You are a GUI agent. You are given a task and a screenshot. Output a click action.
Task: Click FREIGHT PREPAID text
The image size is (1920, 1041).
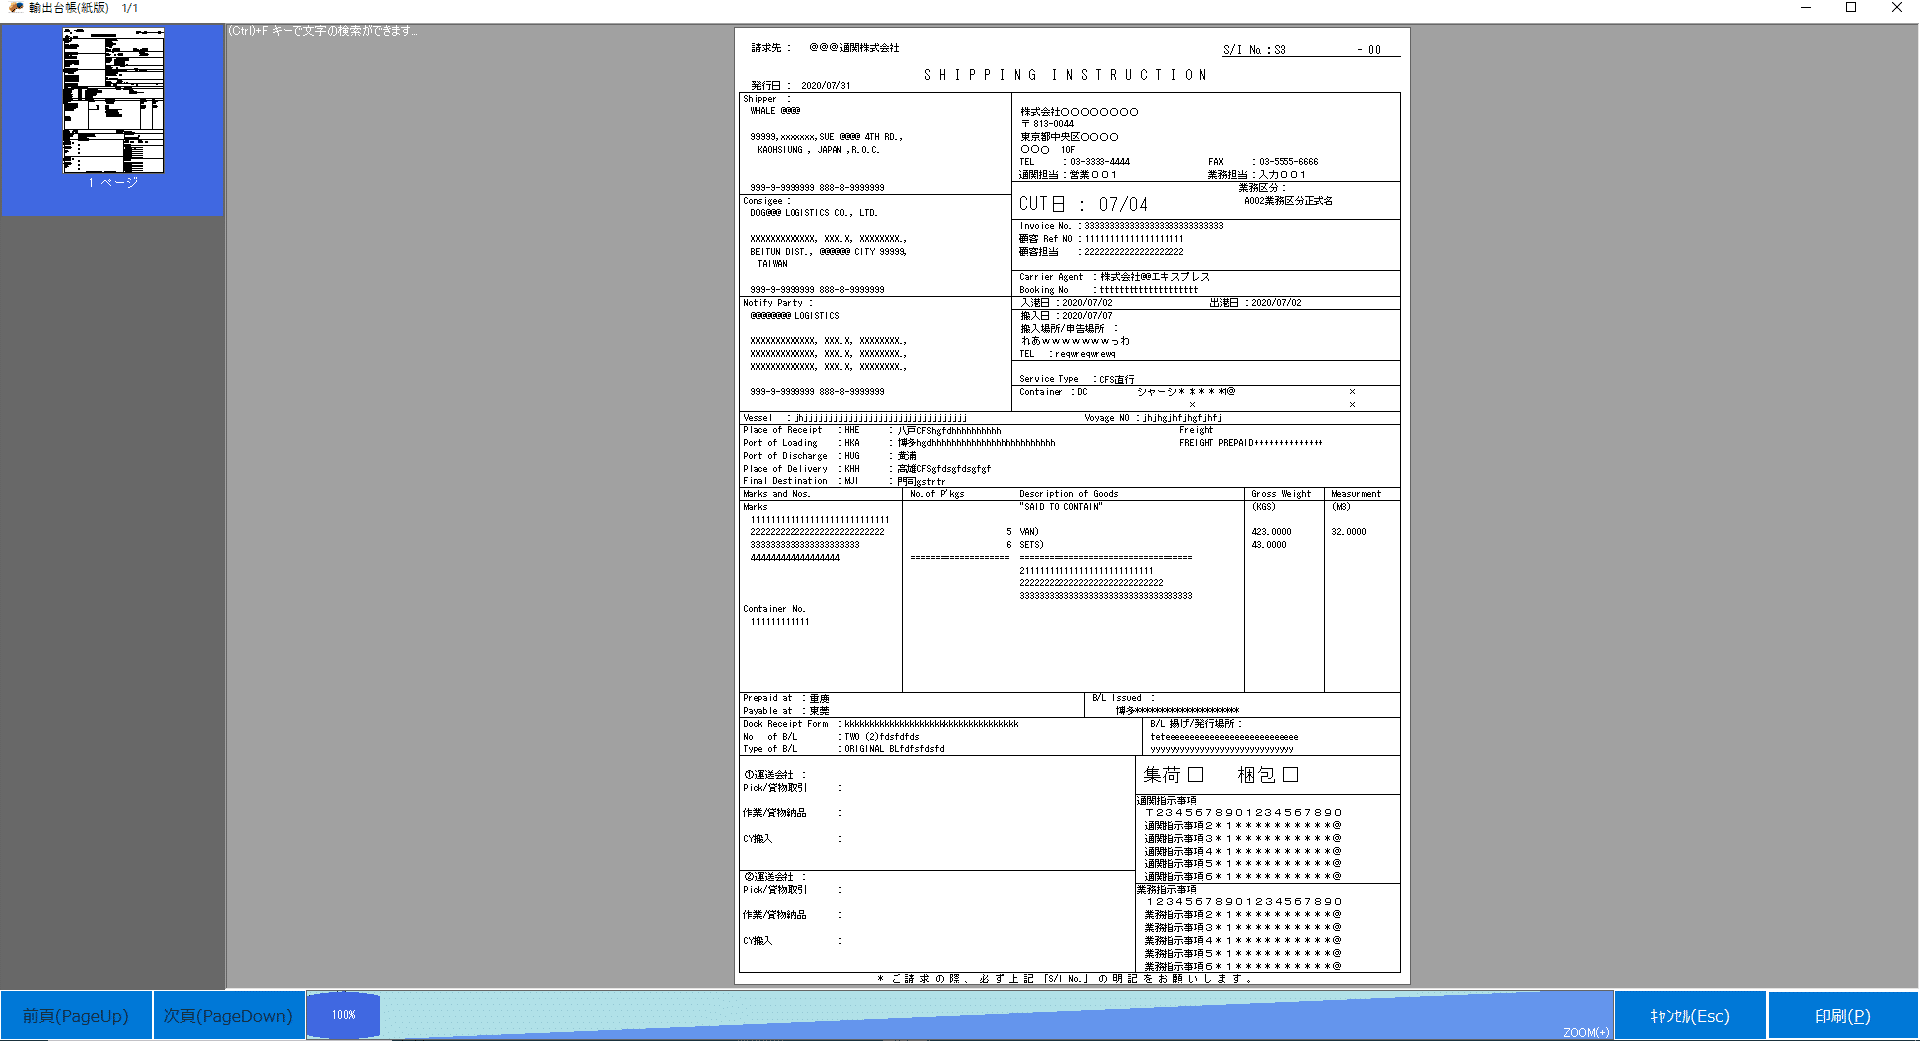[x=1250, y=443]
